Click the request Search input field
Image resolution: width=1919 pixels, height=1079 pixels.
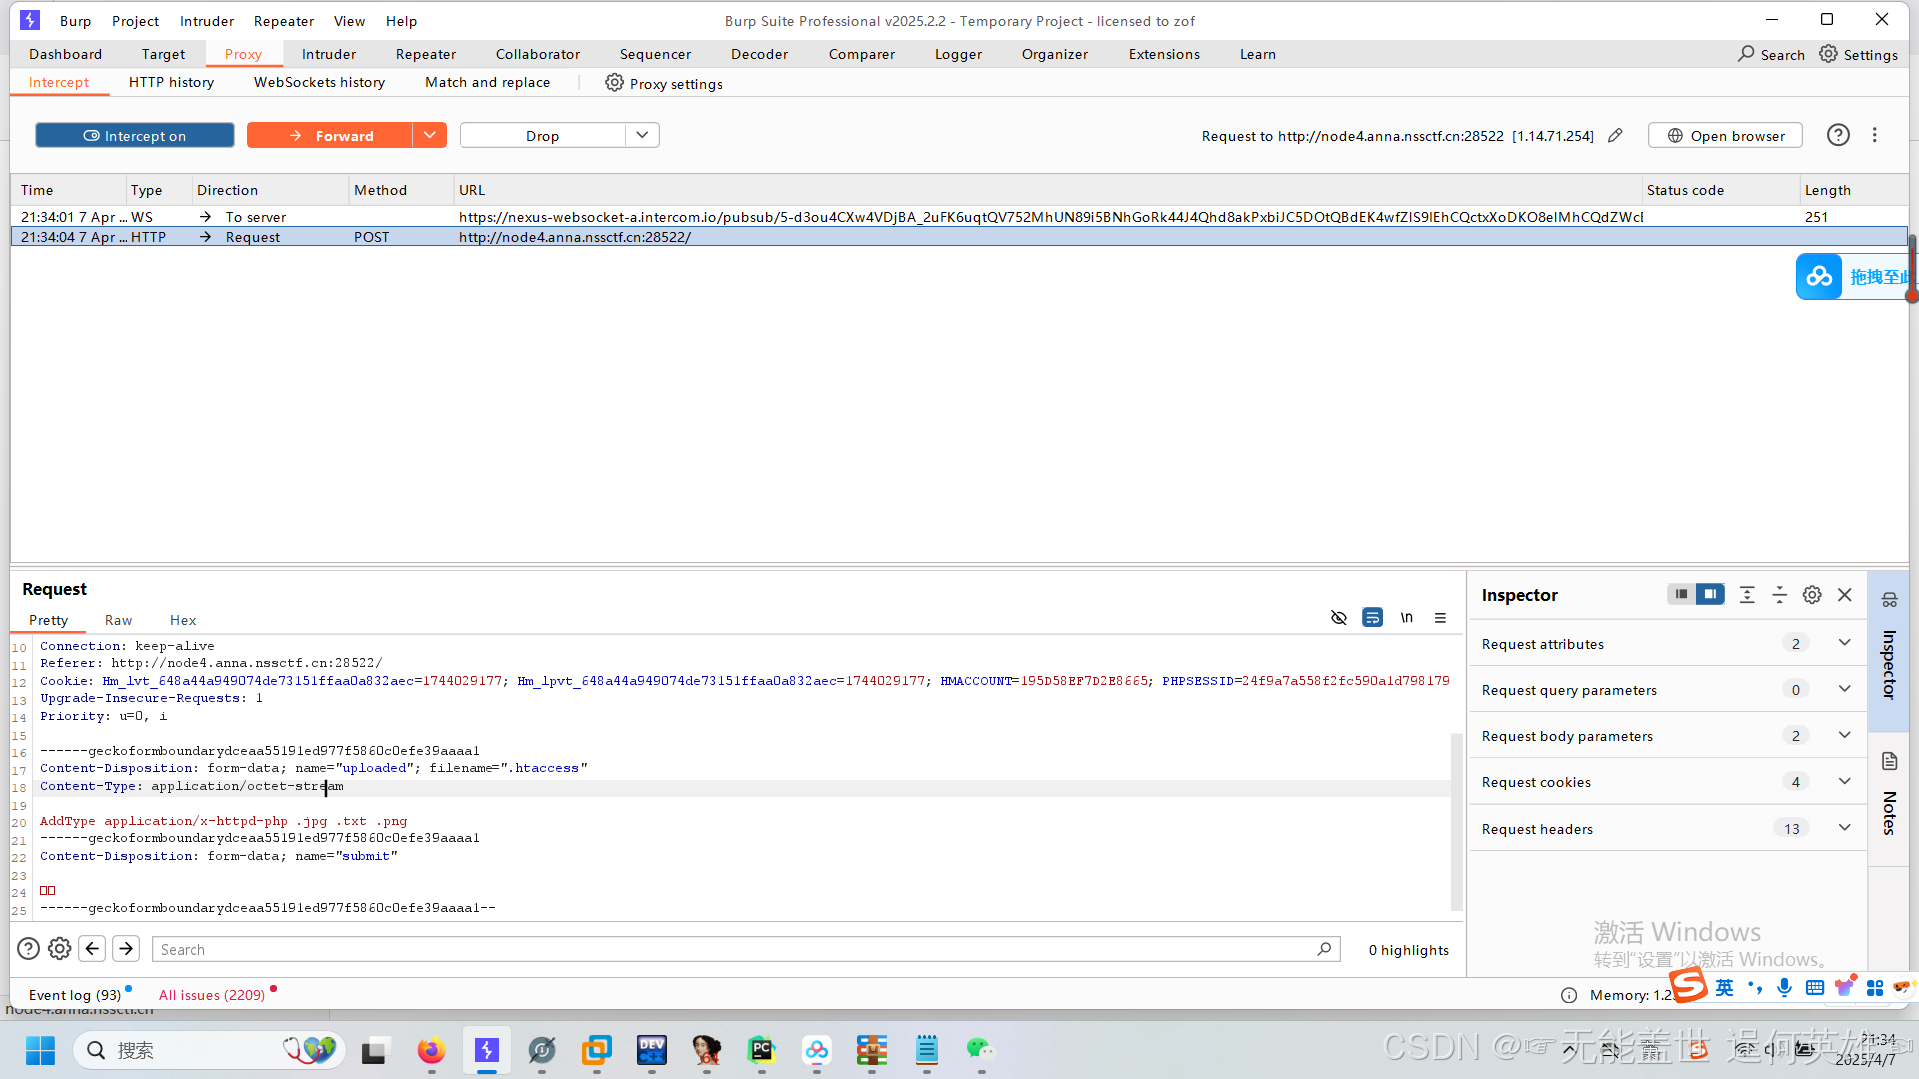(x=745, y=949)
